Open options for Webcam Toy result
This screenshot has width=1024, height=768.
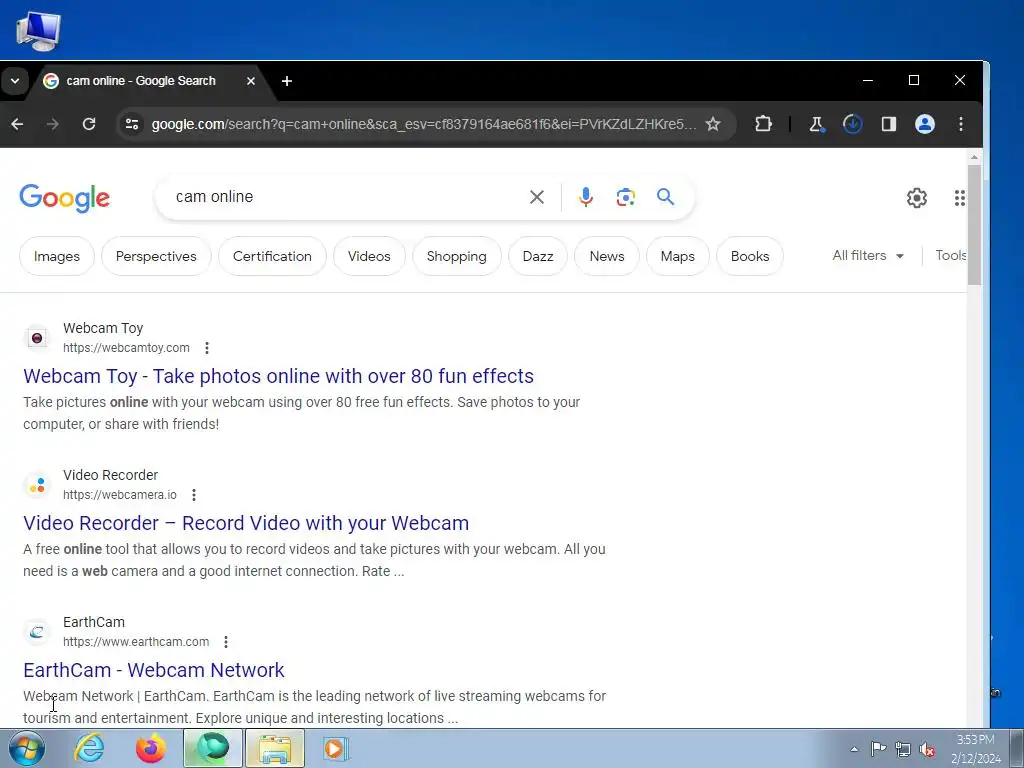pos(207,348)
